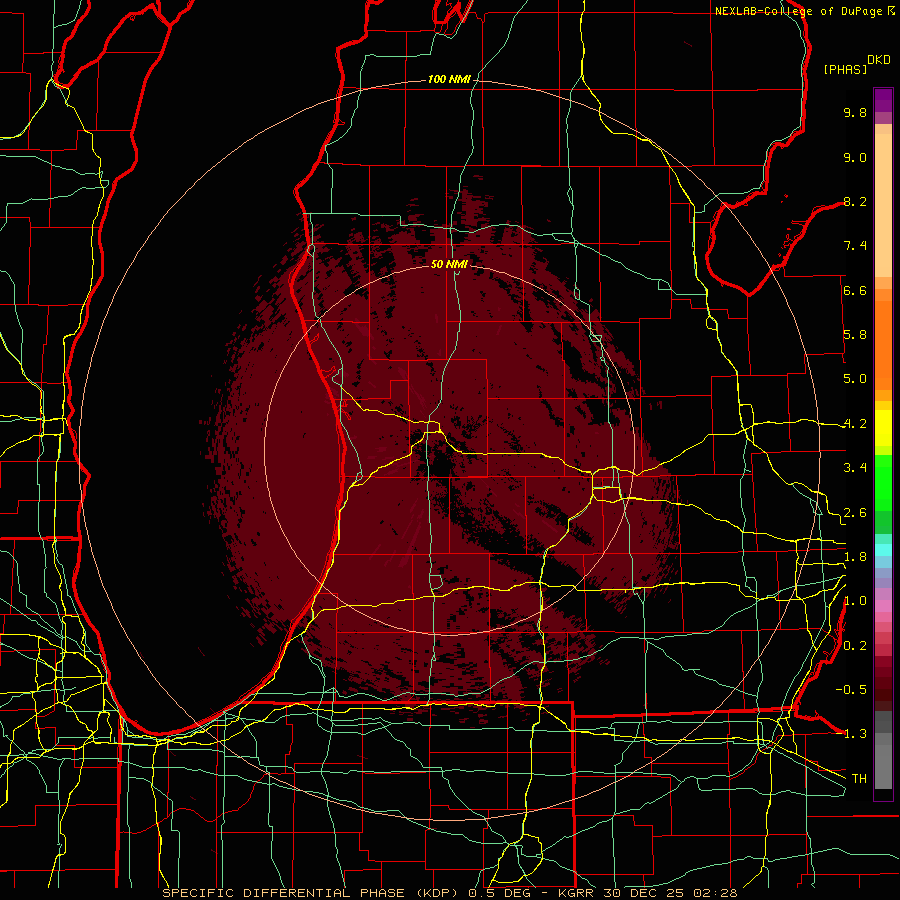Click the "50 NMI" range ring label
The image size is (900, 900).
coord(449,264)
